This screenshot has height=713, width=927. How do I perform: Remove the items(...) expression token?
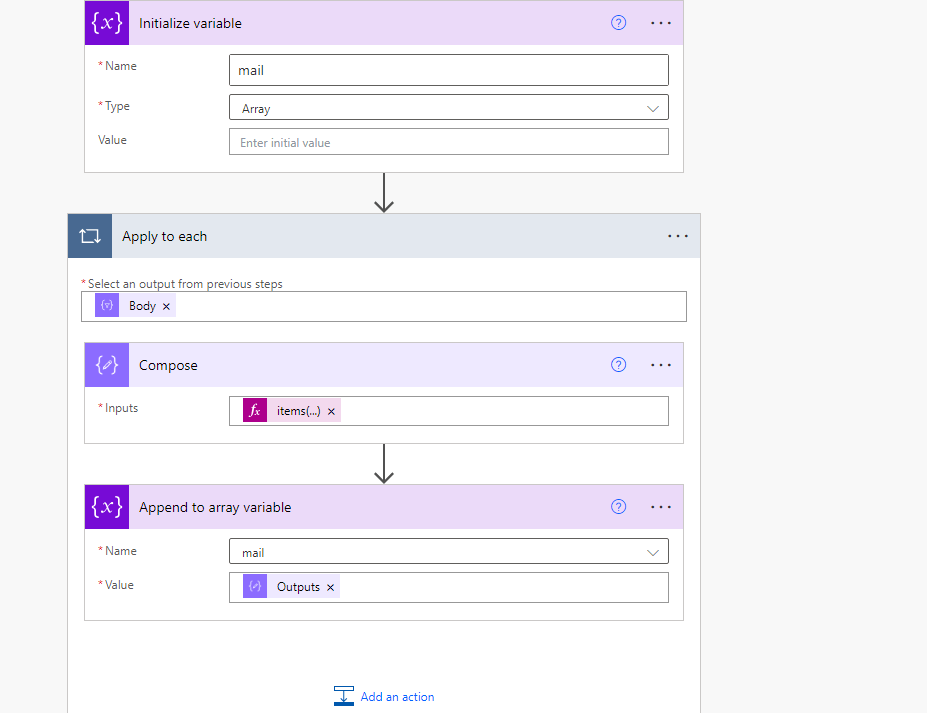[331, 411]
